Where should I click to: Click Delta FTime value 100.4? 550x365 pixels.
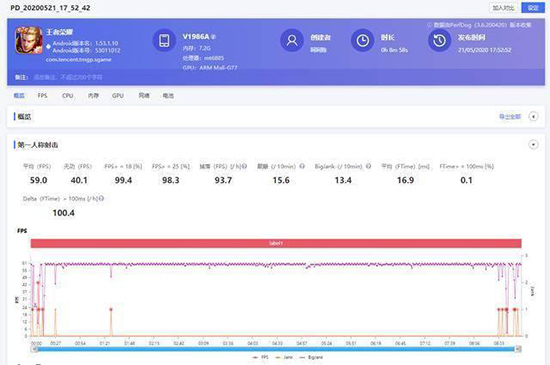(x=63, y=213)
